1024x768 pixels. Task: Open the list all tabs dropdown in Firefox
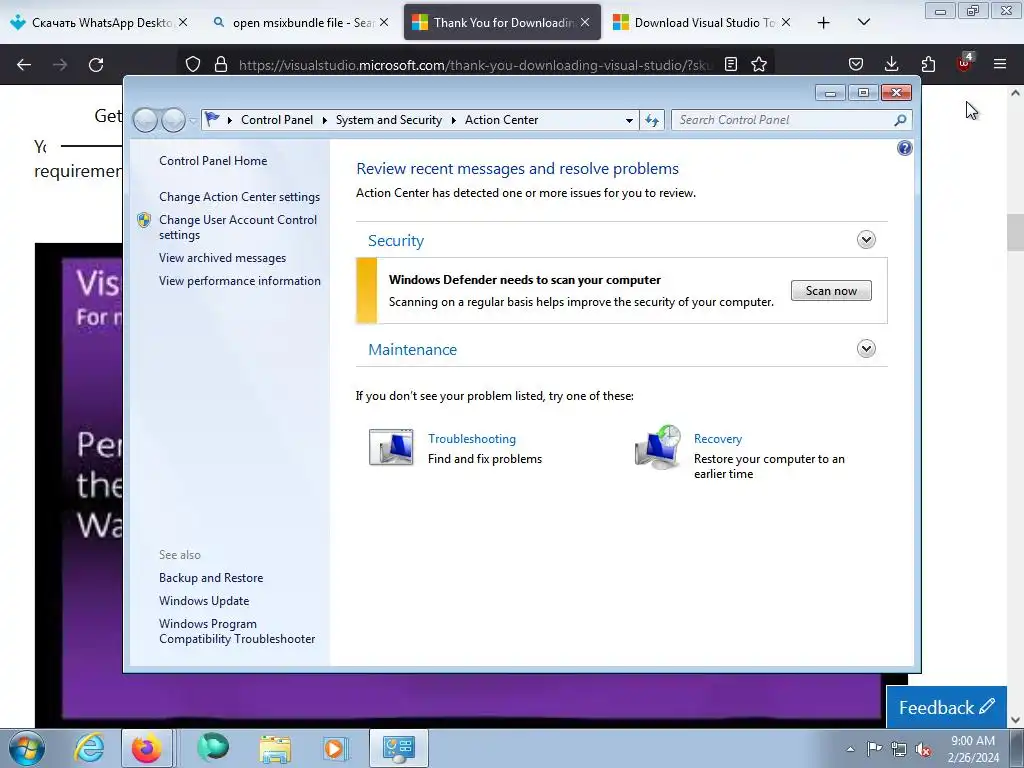point(863,22)
